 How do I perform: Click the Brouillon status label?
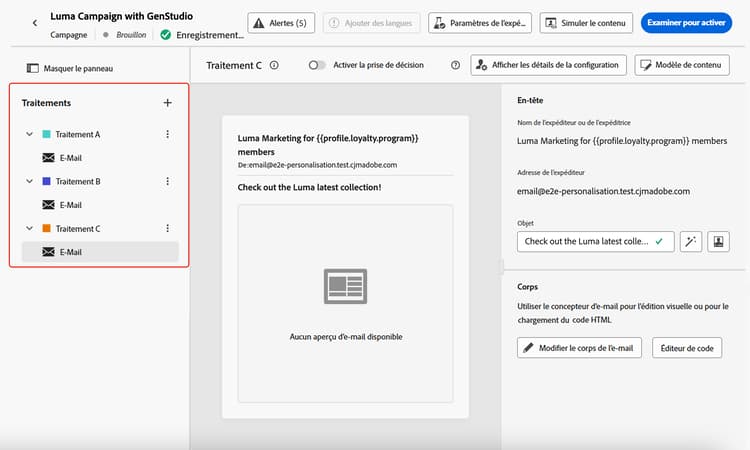click(131, 35)
